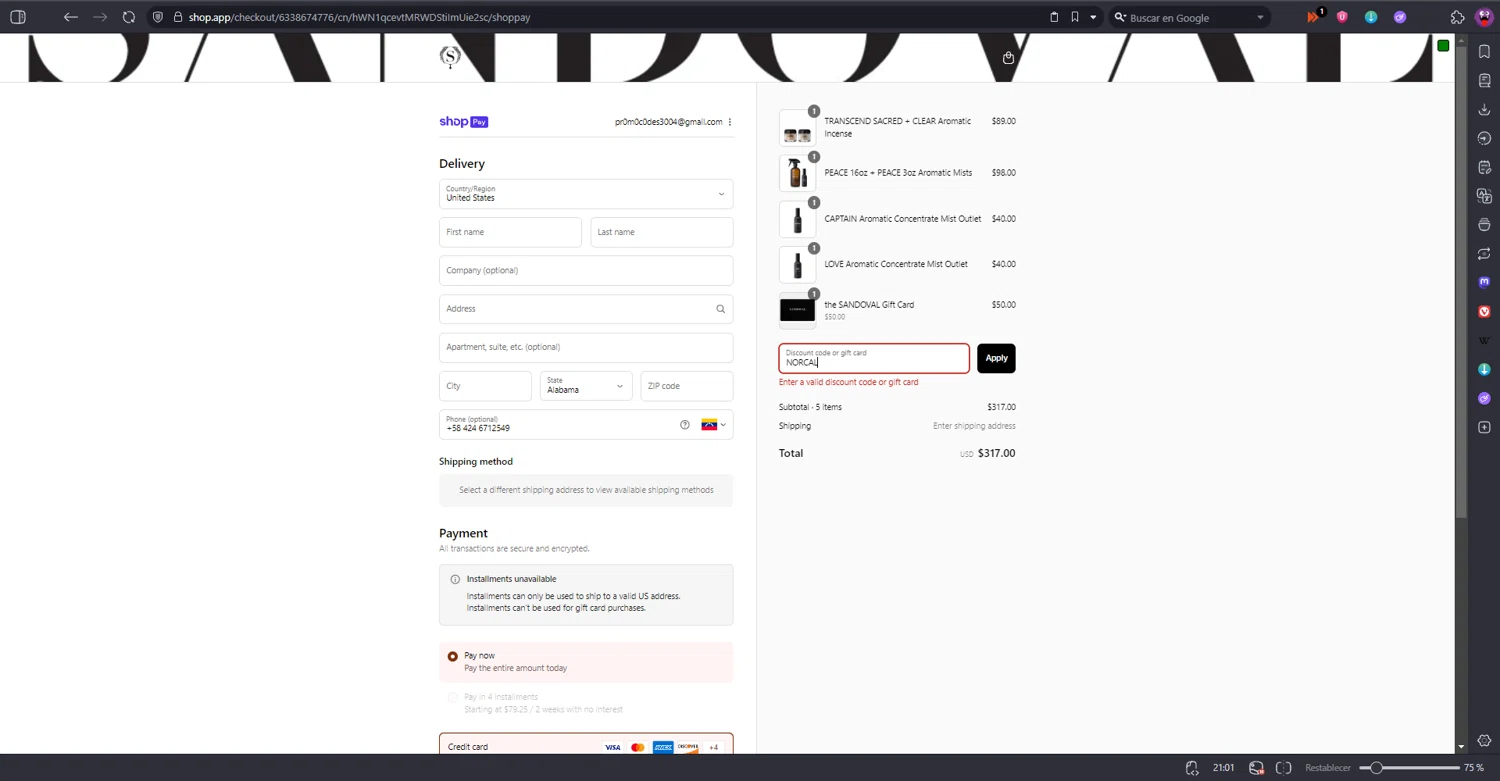Viewport: 1500px width, 781px height.
Task: Bookmark this page with the bookmark icon
Action: (x=1075, y=17)
